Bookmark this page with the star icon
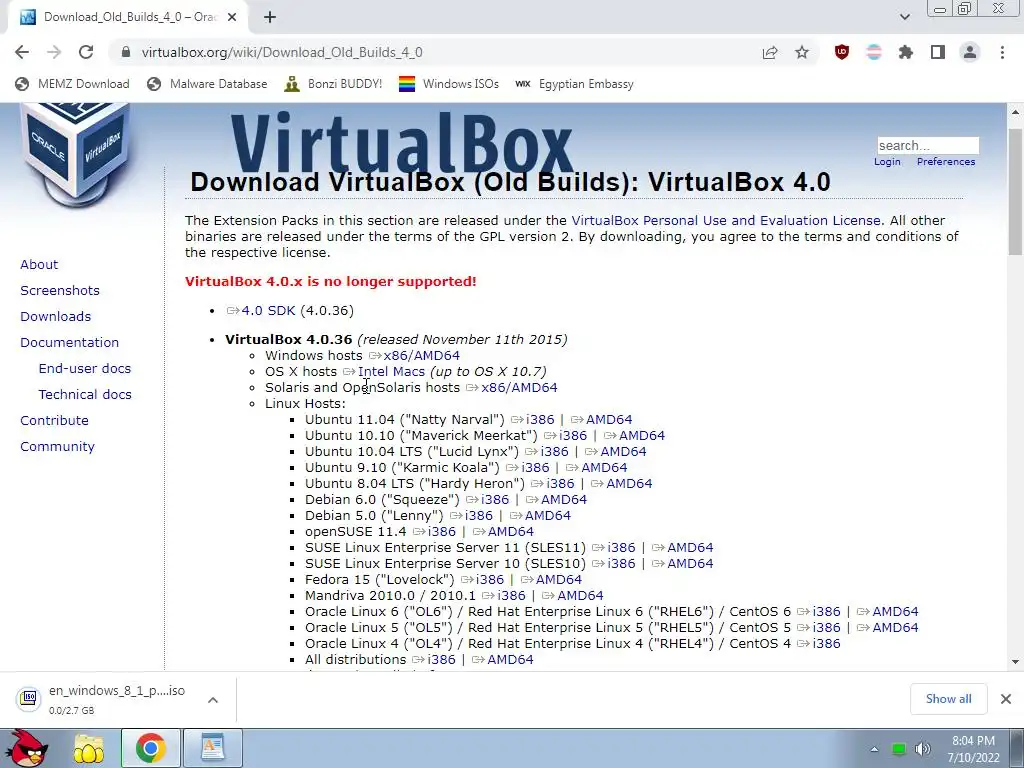 point(802,52)
